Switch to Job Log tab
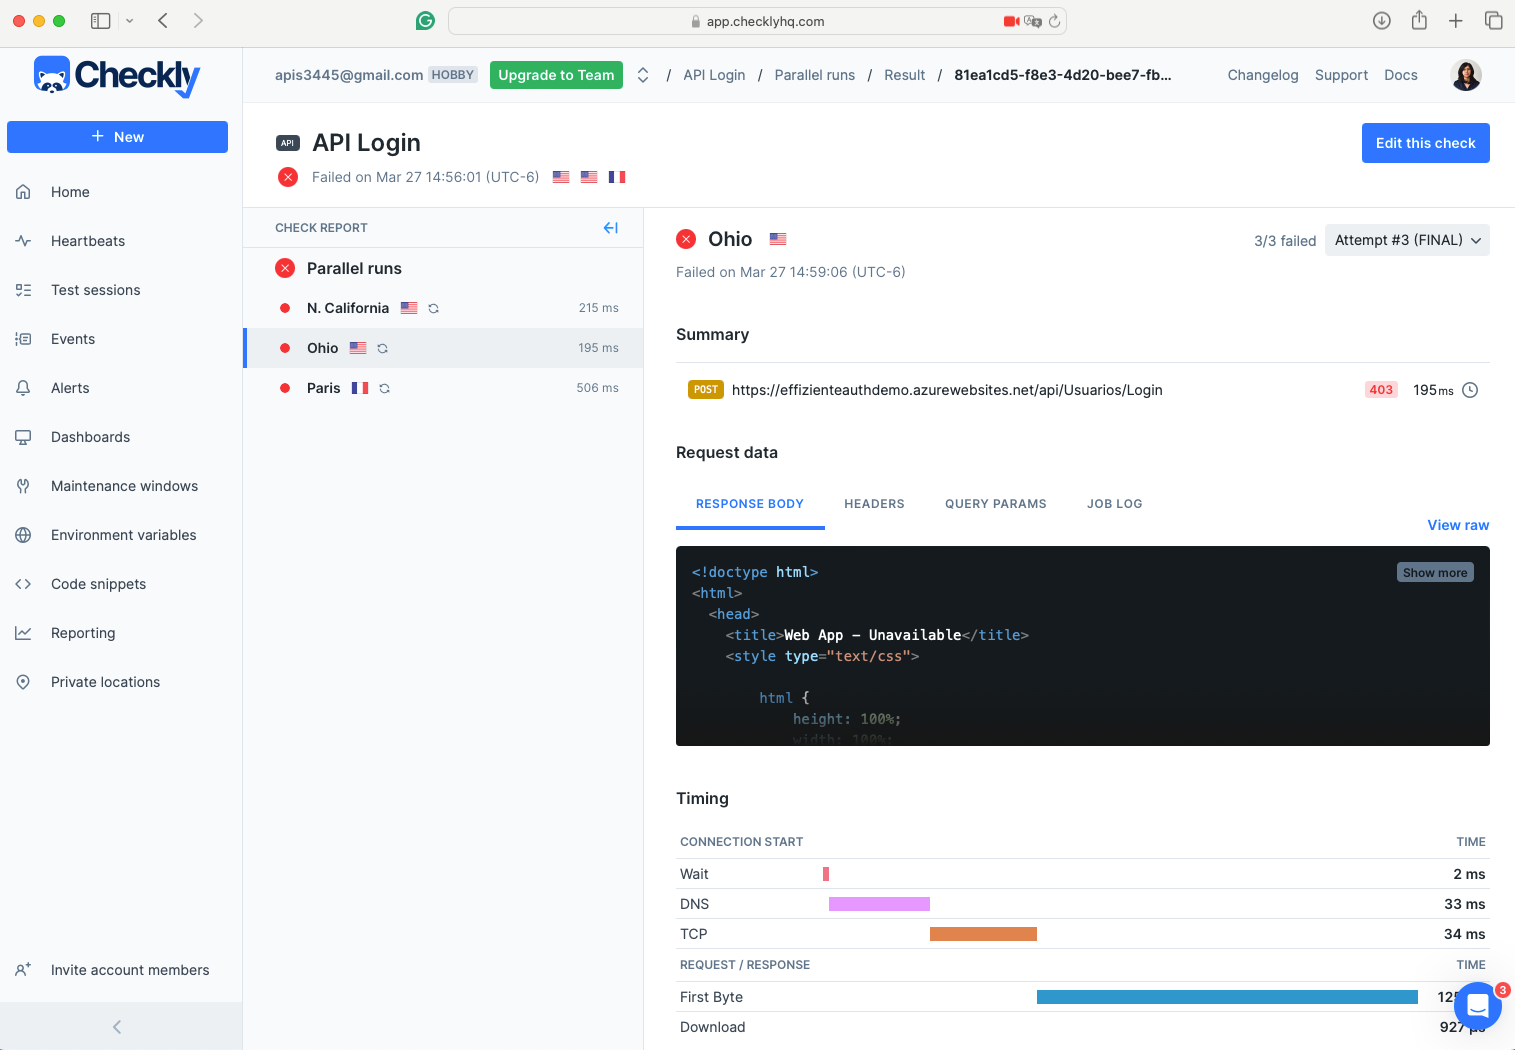The image size is (1515, 1050). pos(1115,504)
